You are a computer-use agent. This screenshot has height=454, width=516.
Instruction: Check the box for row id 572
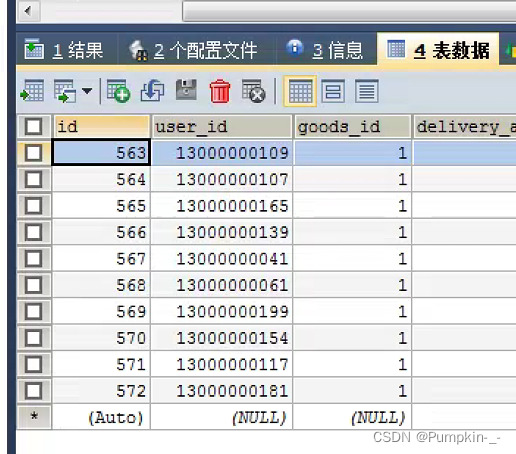click(x=33, y=391)
